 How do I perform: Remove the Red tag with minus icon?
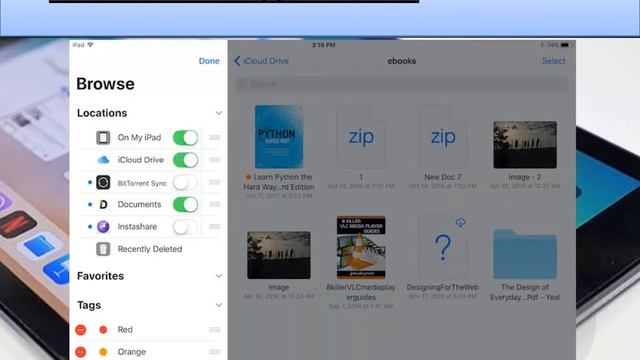pos(81,329)
